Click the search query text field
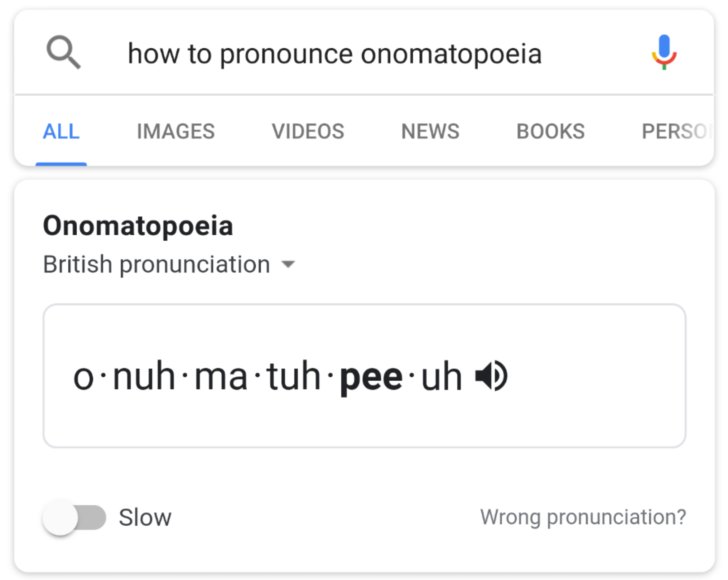Image resolution: width=728 pixels, height=580 pixels. coord(335,53)
